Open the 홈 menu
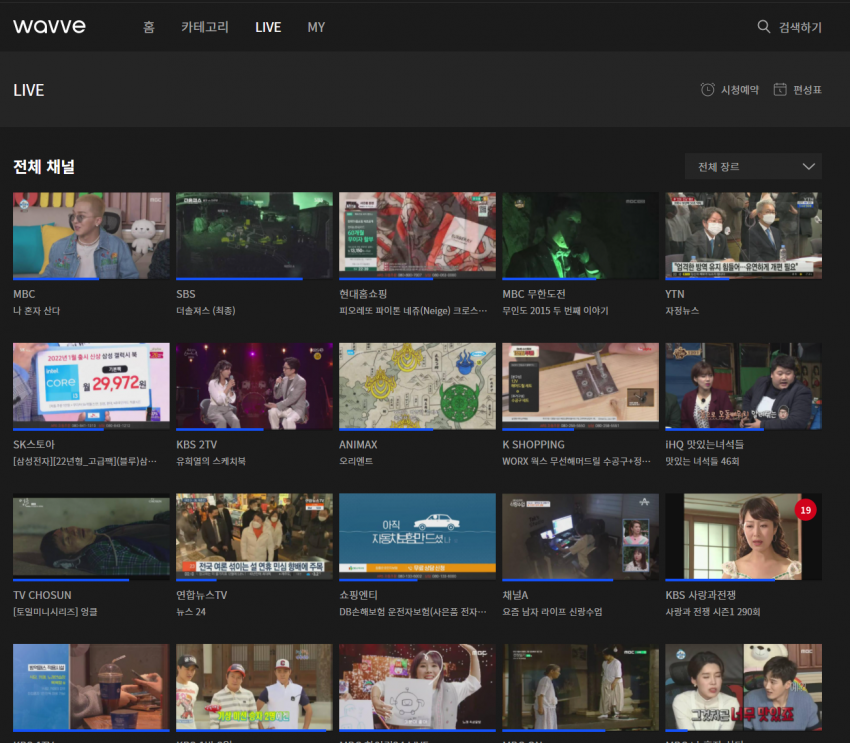This screenshot has width=850, height=743. tap(149, 27)
